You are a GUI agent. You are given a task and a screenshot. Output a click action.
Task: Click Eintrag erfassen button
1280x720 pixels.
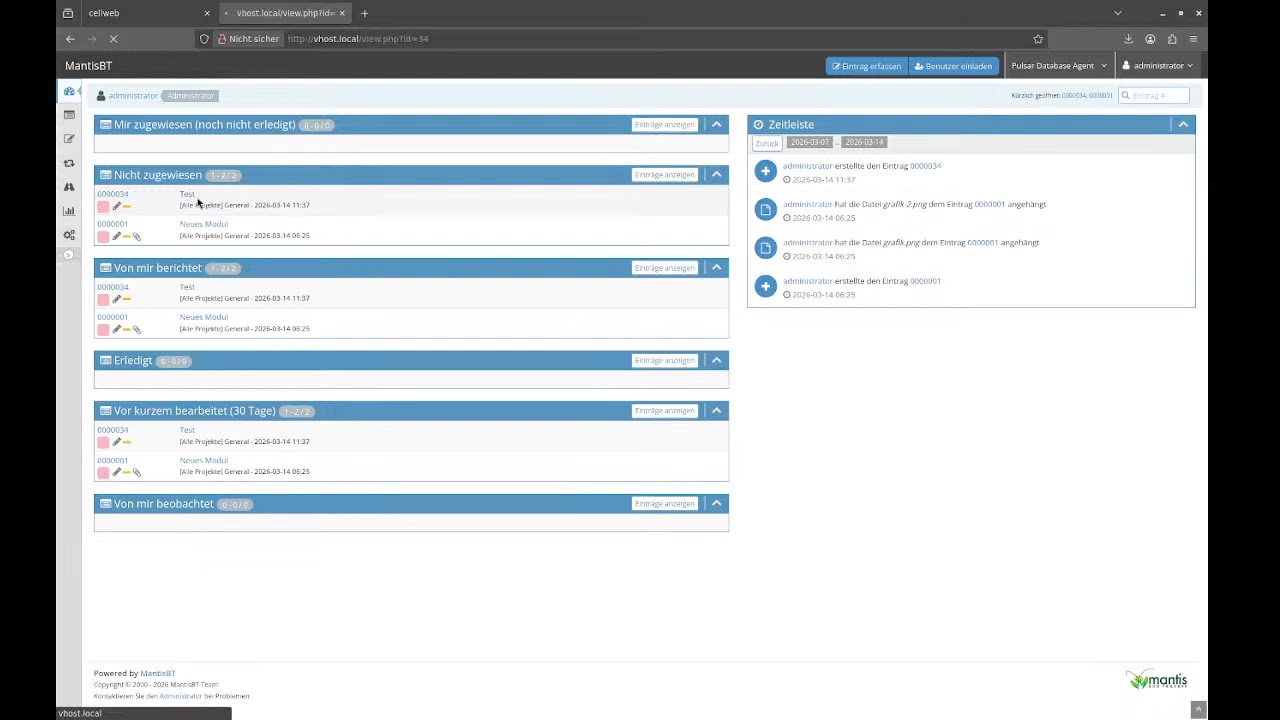click(866, 66)
